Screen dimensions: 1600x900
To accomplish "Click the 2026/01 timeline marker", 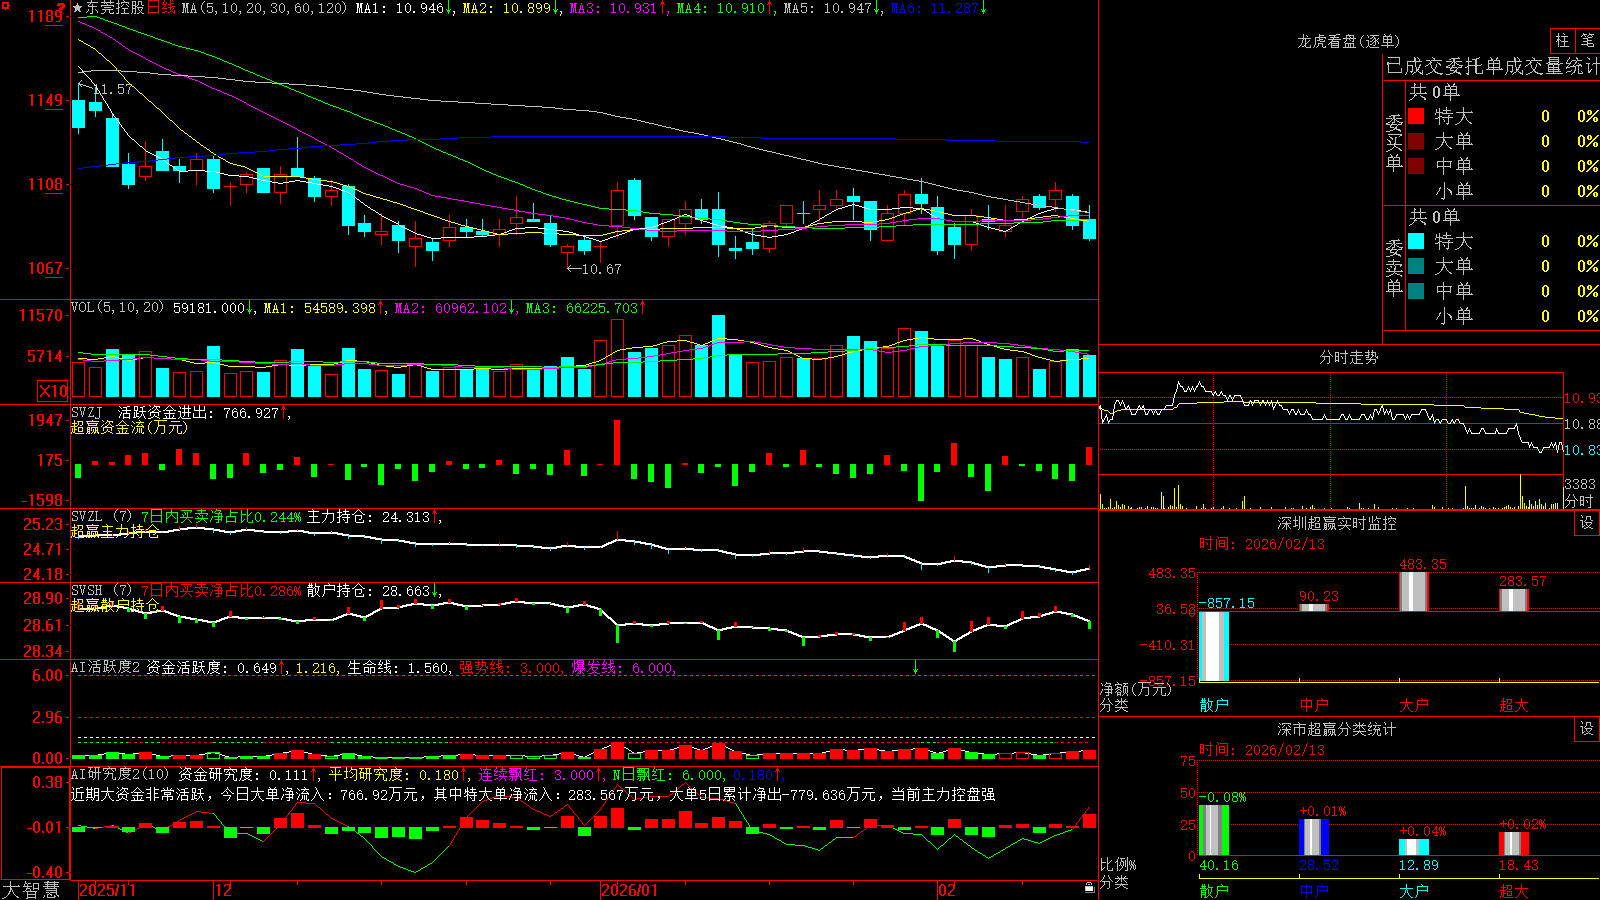I will pyautogui.click(x=630, y=890).
